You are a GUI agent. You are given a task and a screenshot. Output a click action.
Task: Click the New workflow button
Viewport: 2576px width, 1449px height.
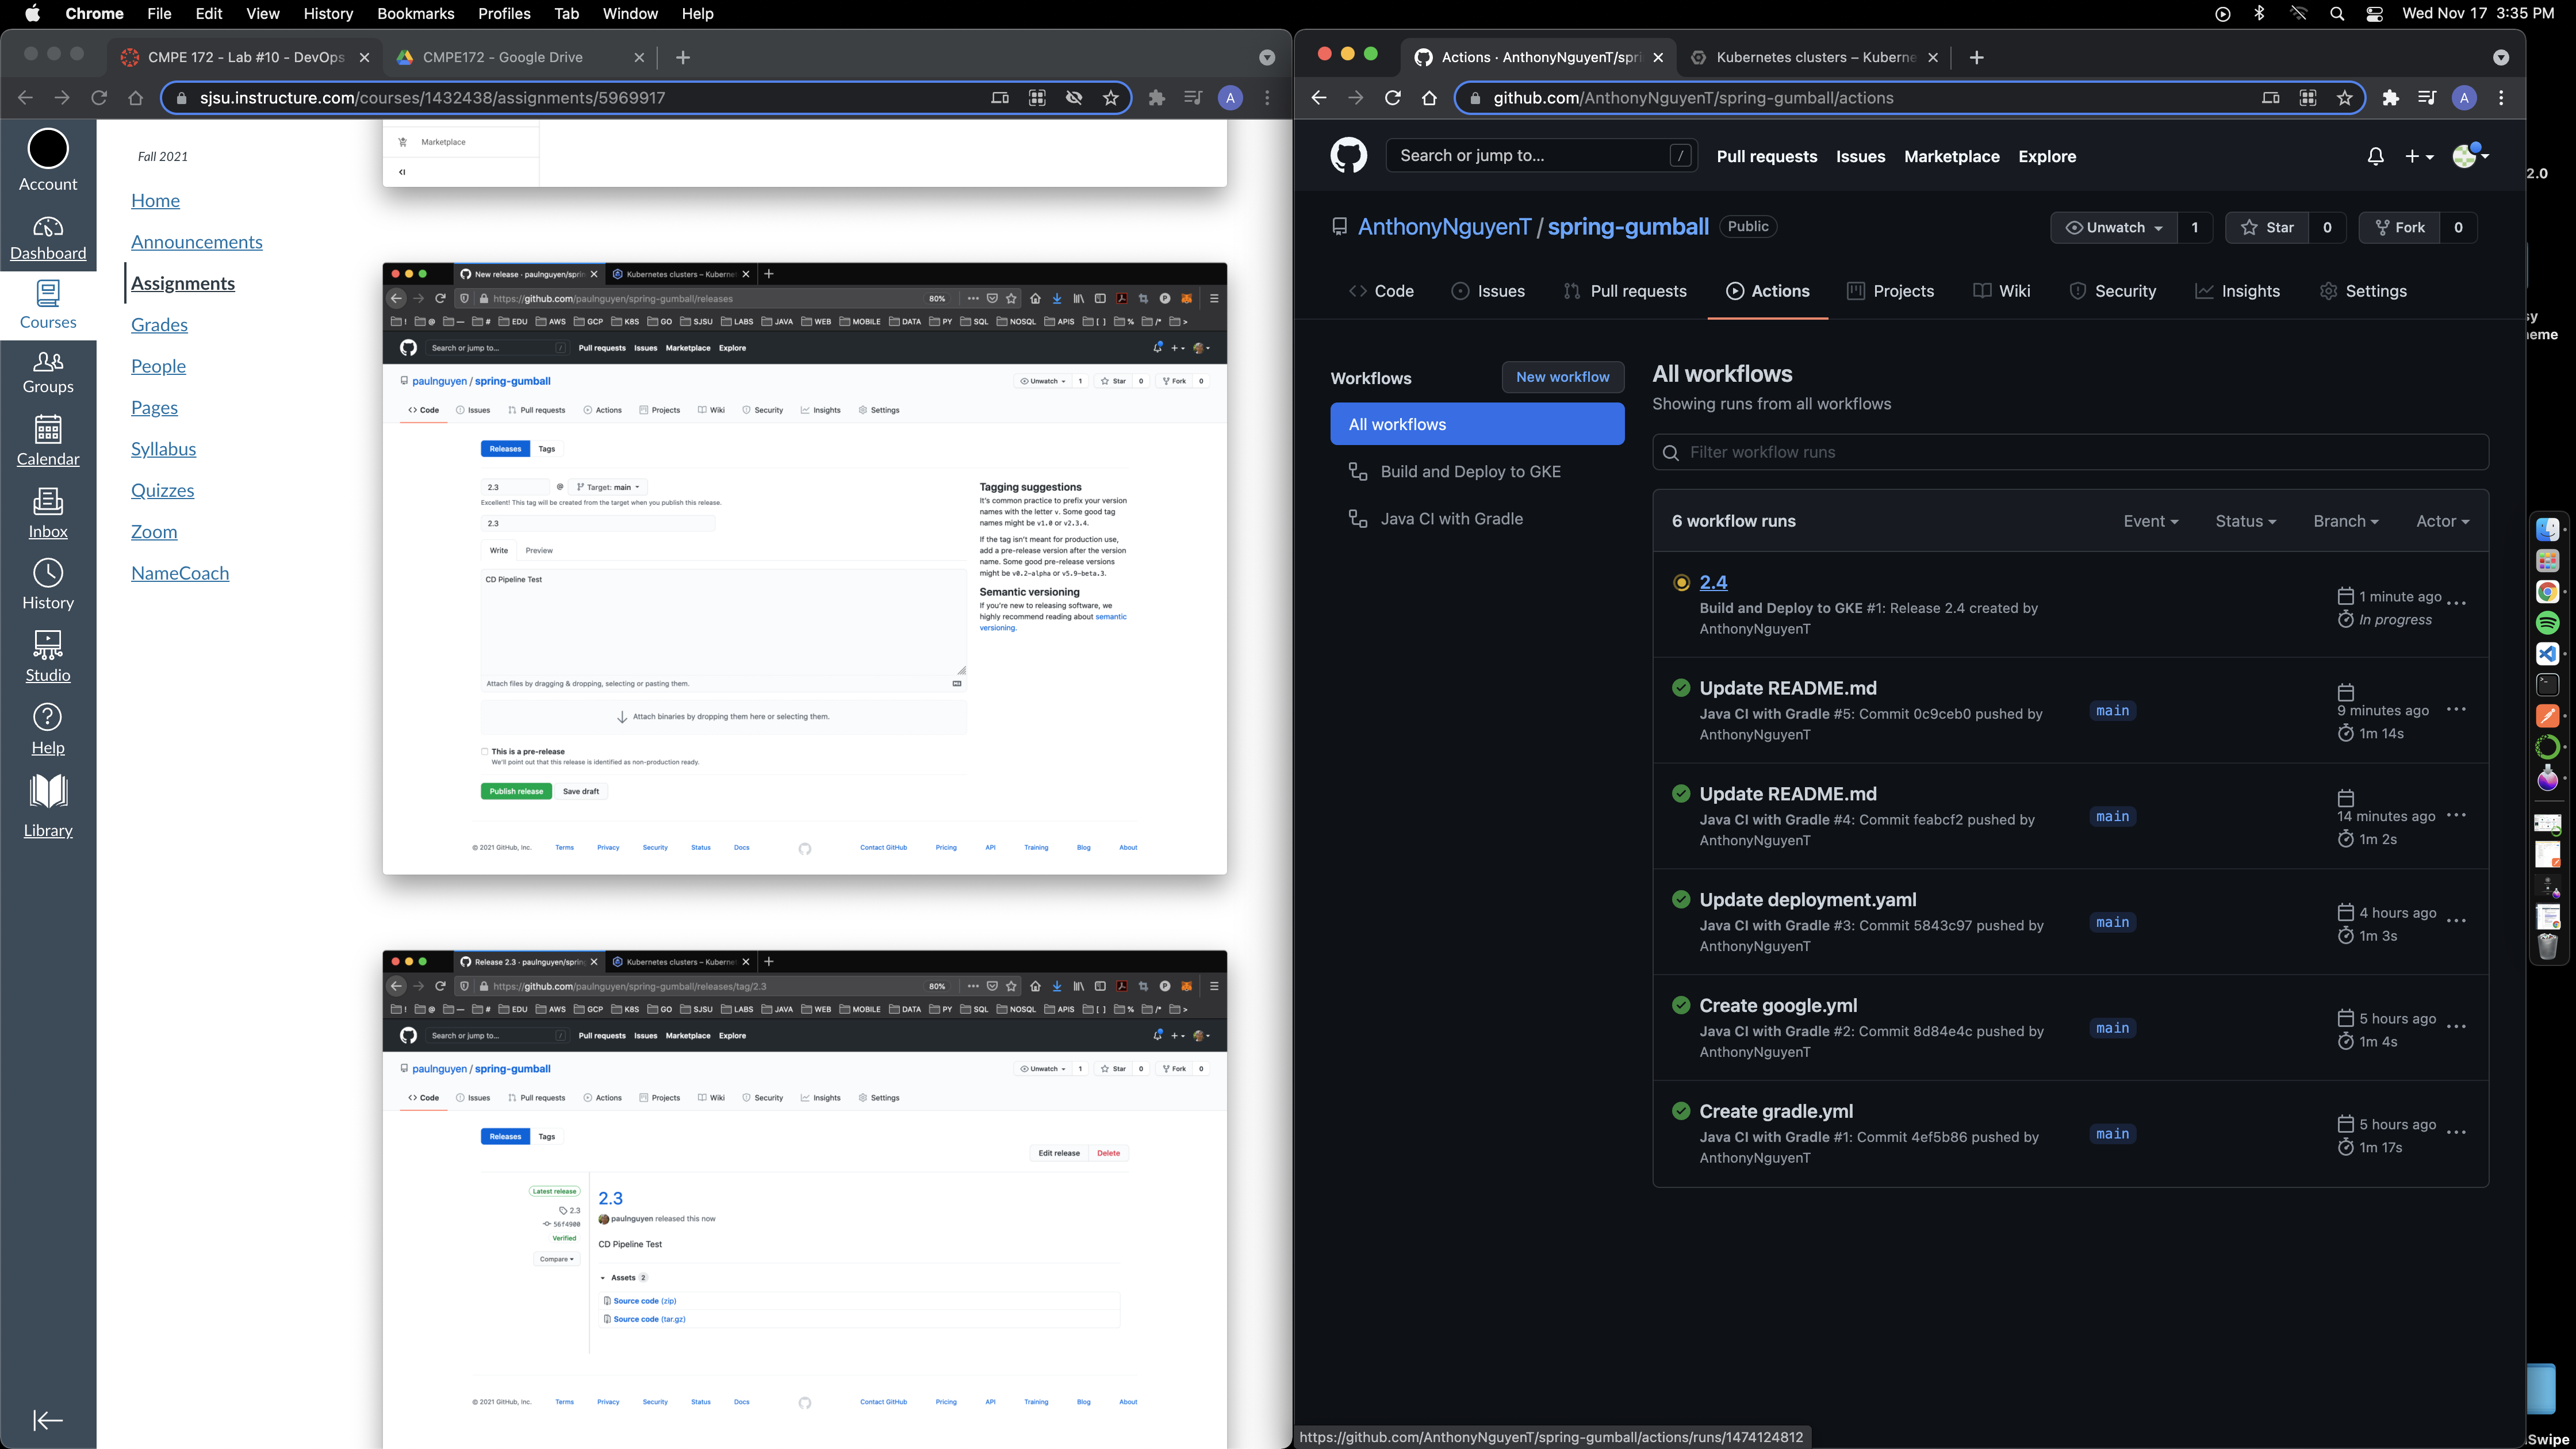point(1562,377)
